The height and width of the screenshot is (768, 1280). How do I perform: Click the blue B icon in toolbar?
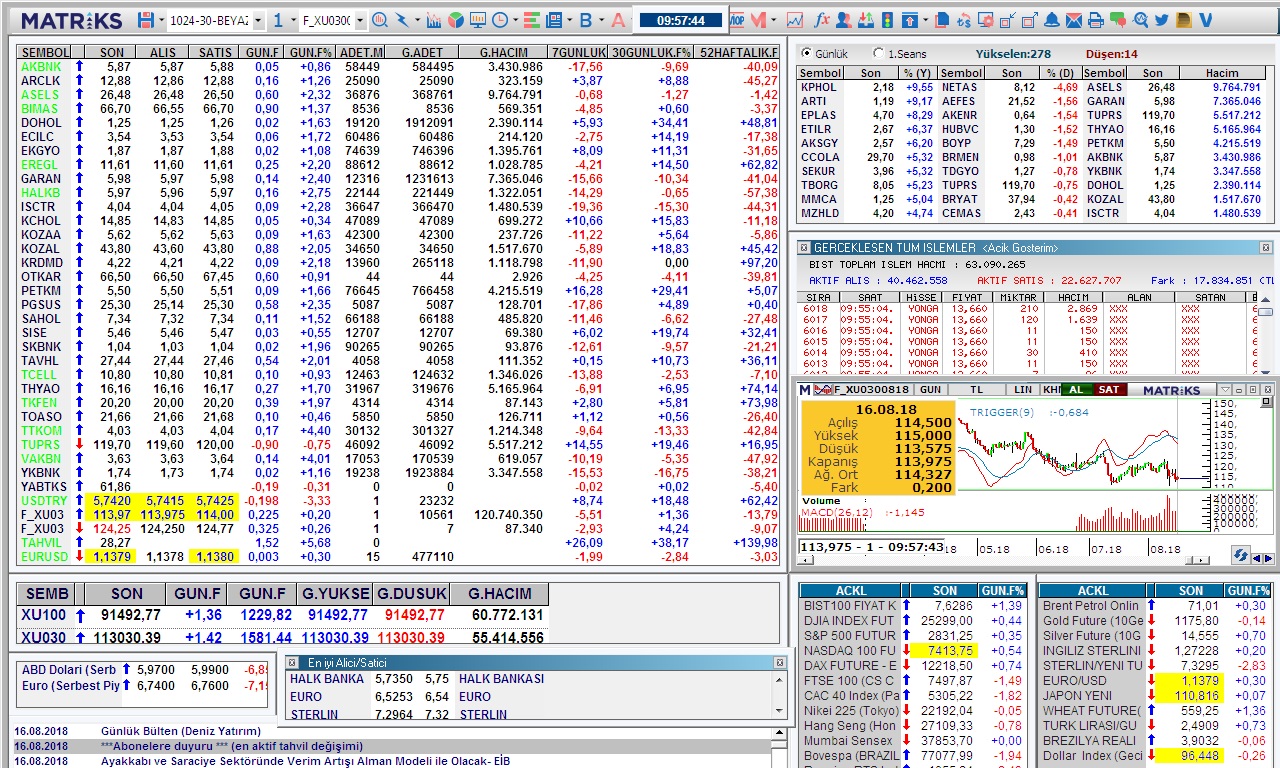(586, 20)
